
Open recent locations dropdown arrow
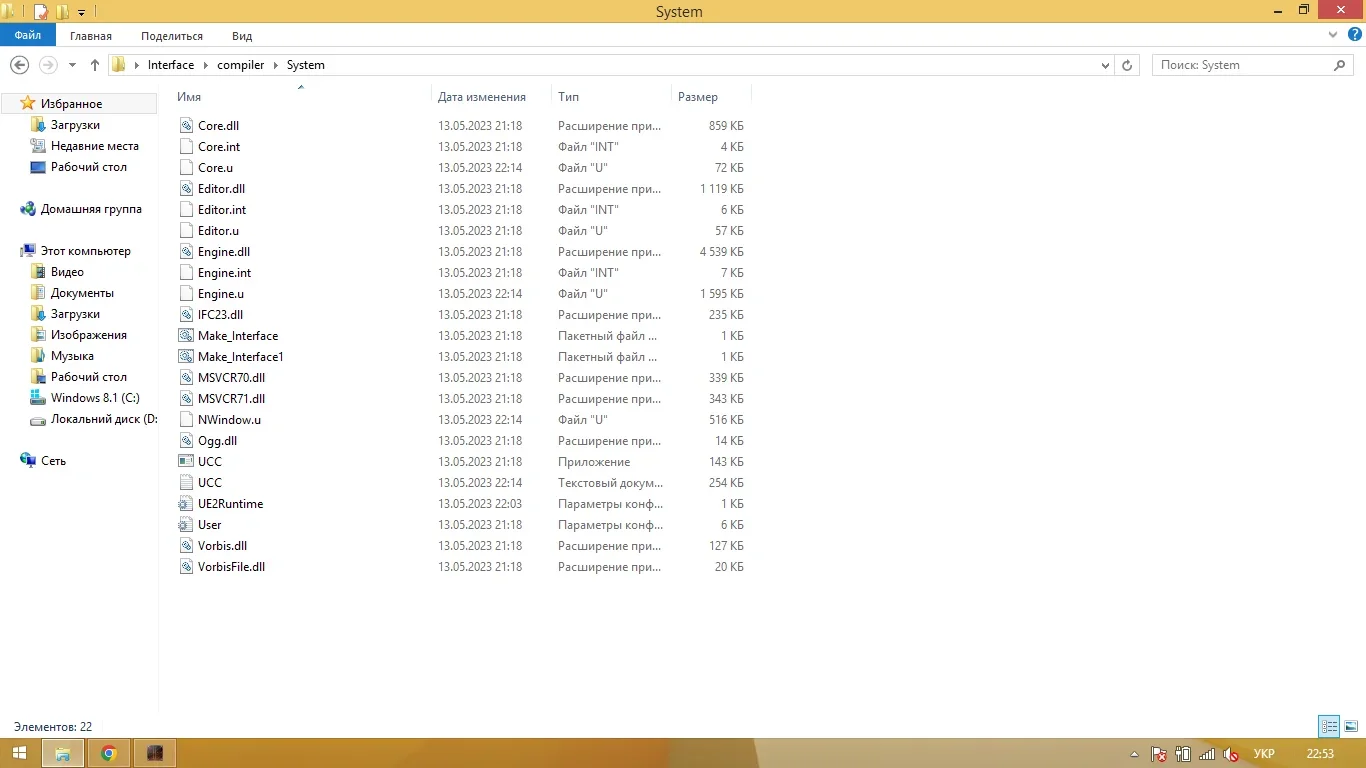(72, 65)
